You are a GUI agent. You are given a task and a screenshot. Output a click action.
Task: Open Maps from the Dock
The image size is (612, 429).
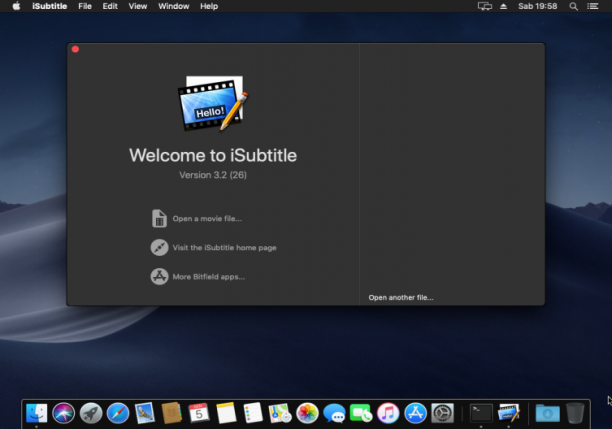tap(280, 413)
